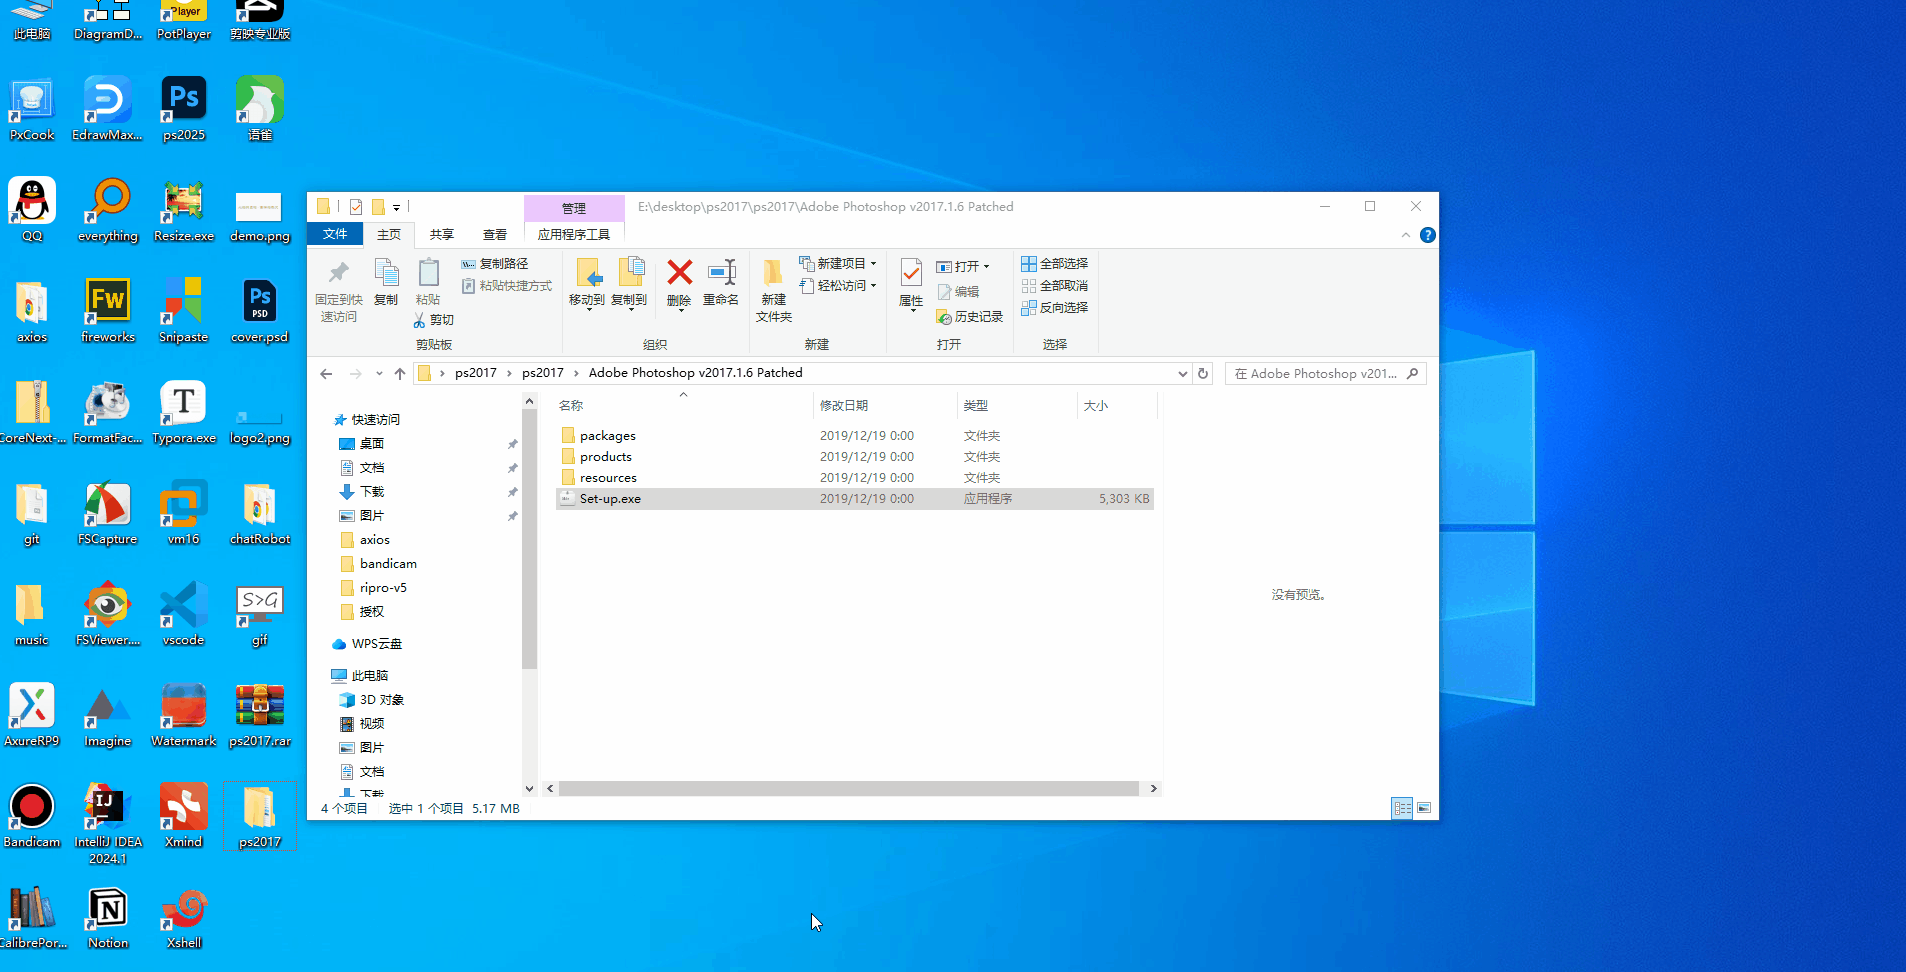The height and width of the screenshot is (972, 1906).
Task: Open the File menu tab
Action: 335,234
